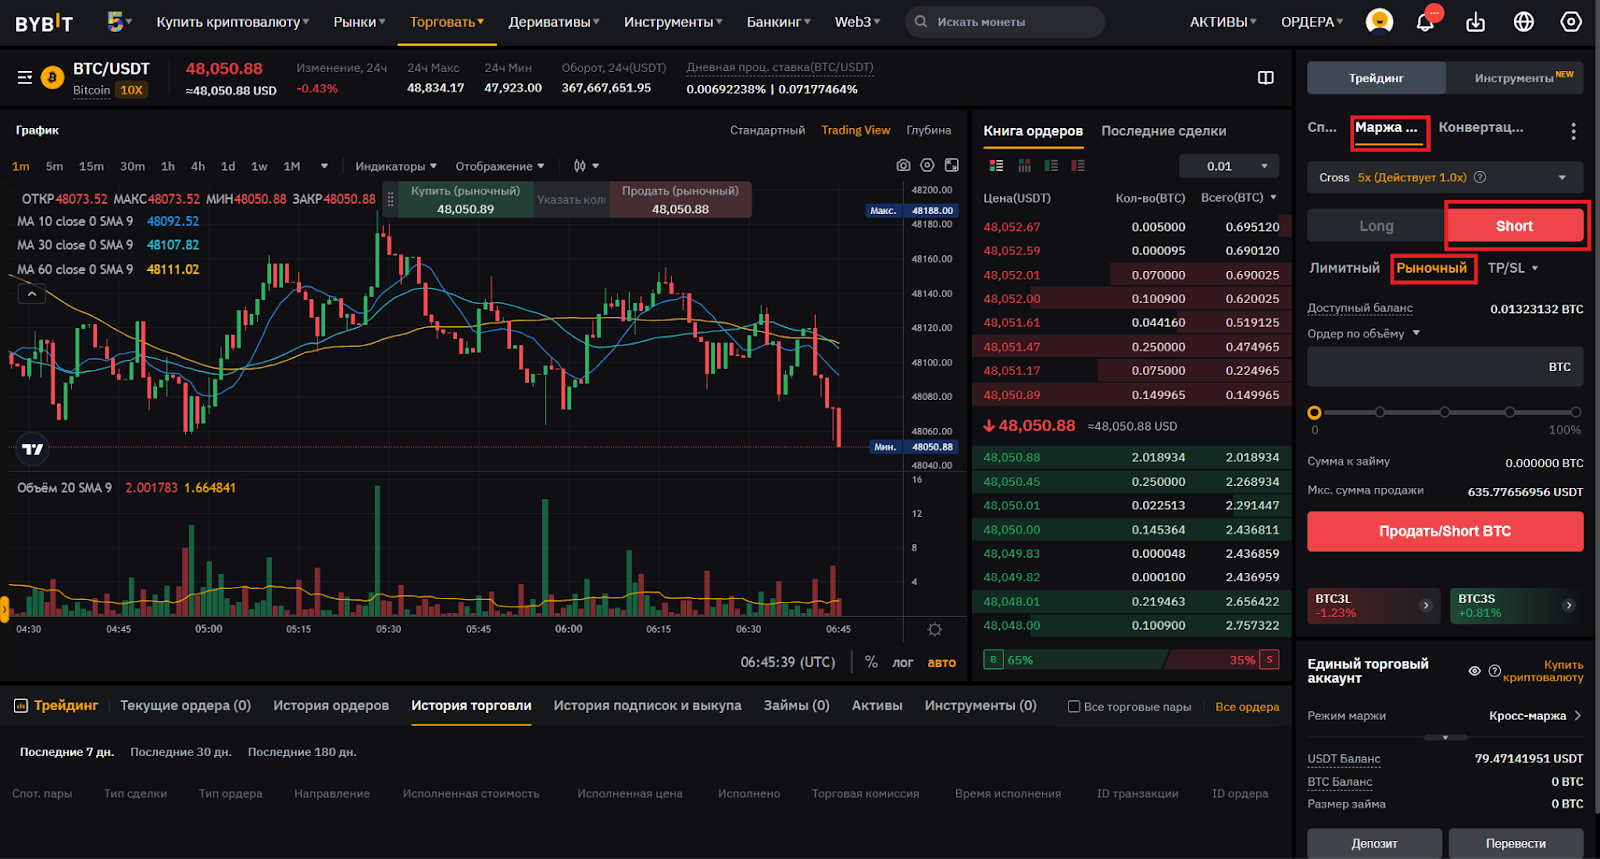
Task: Open language globe icon
Action: coord(1524,22)
